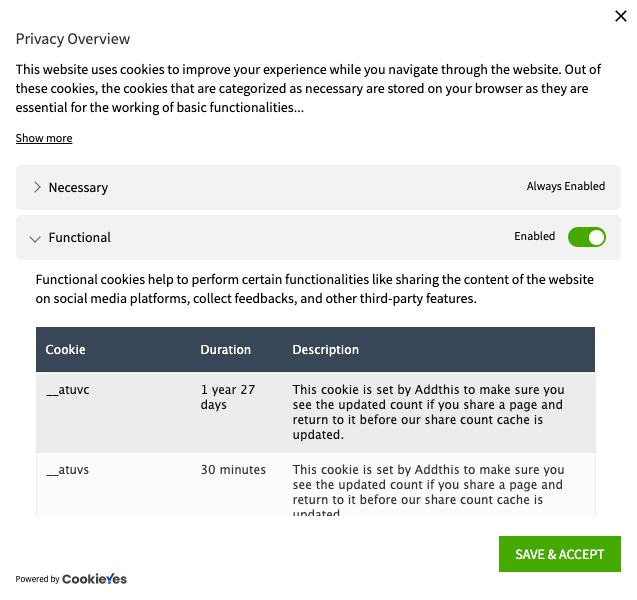Screen dimensions: 637x600
Task: Click the 30 minutes duration cell
Action: [233, 470]
